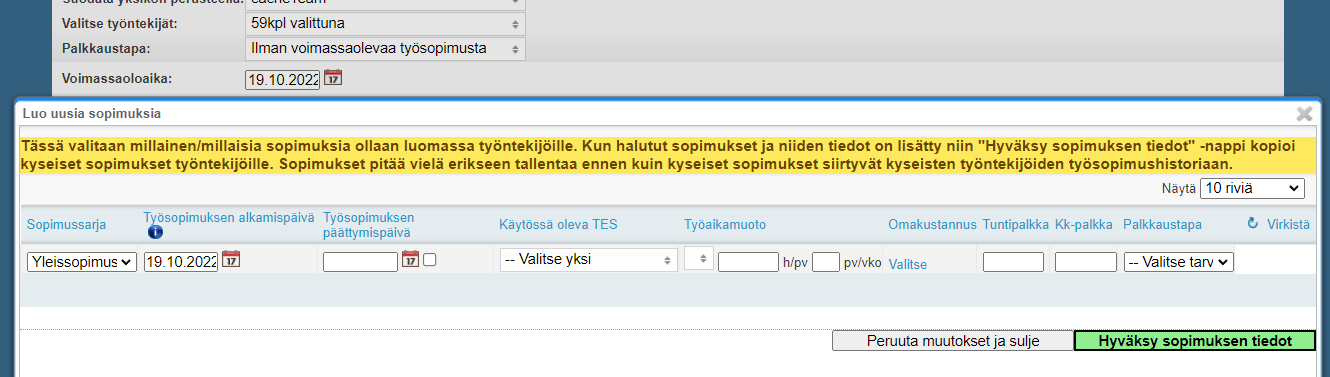Viewport: 1330px width, 377px height.
Task: Click Voimassaoloaika date field 19.10.2022
Action: (282, 79)
